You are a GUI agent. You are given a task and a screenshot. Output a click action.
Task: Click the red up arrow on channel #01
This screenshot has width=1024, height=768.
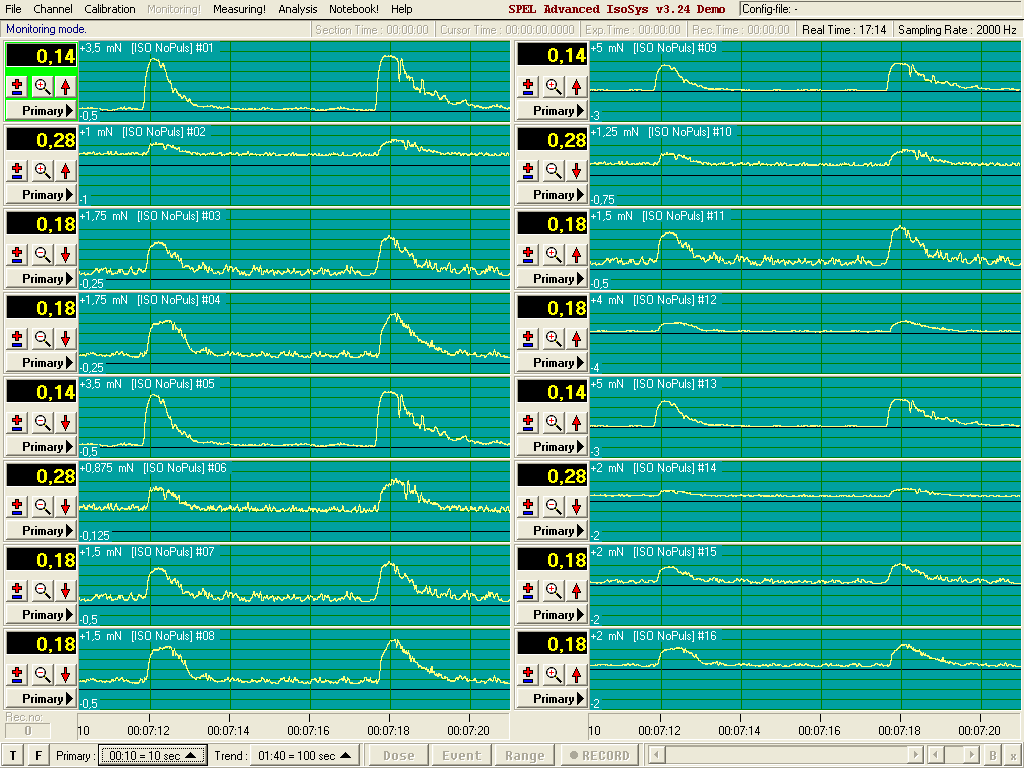click(x=65, y=86)
